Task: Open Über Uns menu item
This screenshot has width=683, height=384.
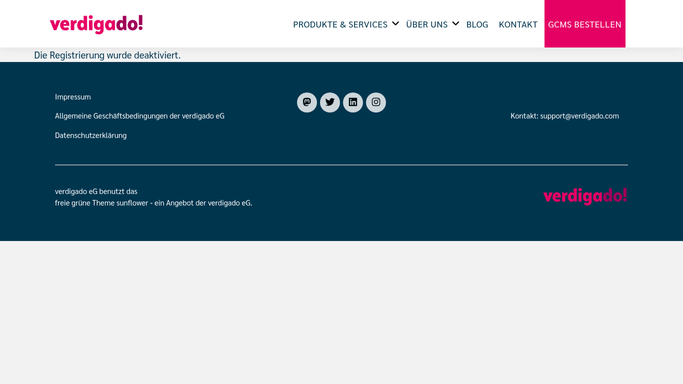Action: point(427,24)
